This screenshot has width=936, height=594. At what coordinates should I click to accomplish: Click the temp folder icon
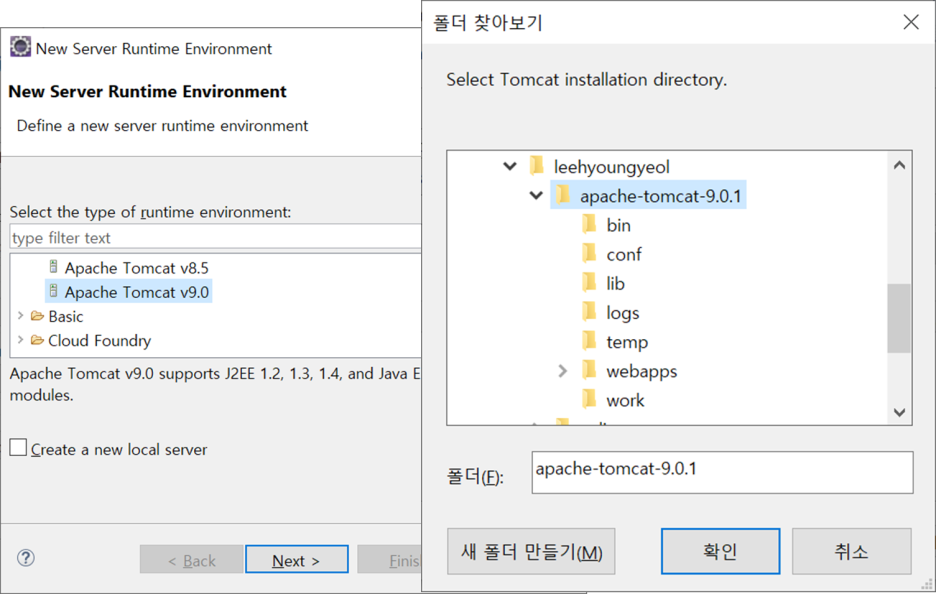(x=590, y=340)
